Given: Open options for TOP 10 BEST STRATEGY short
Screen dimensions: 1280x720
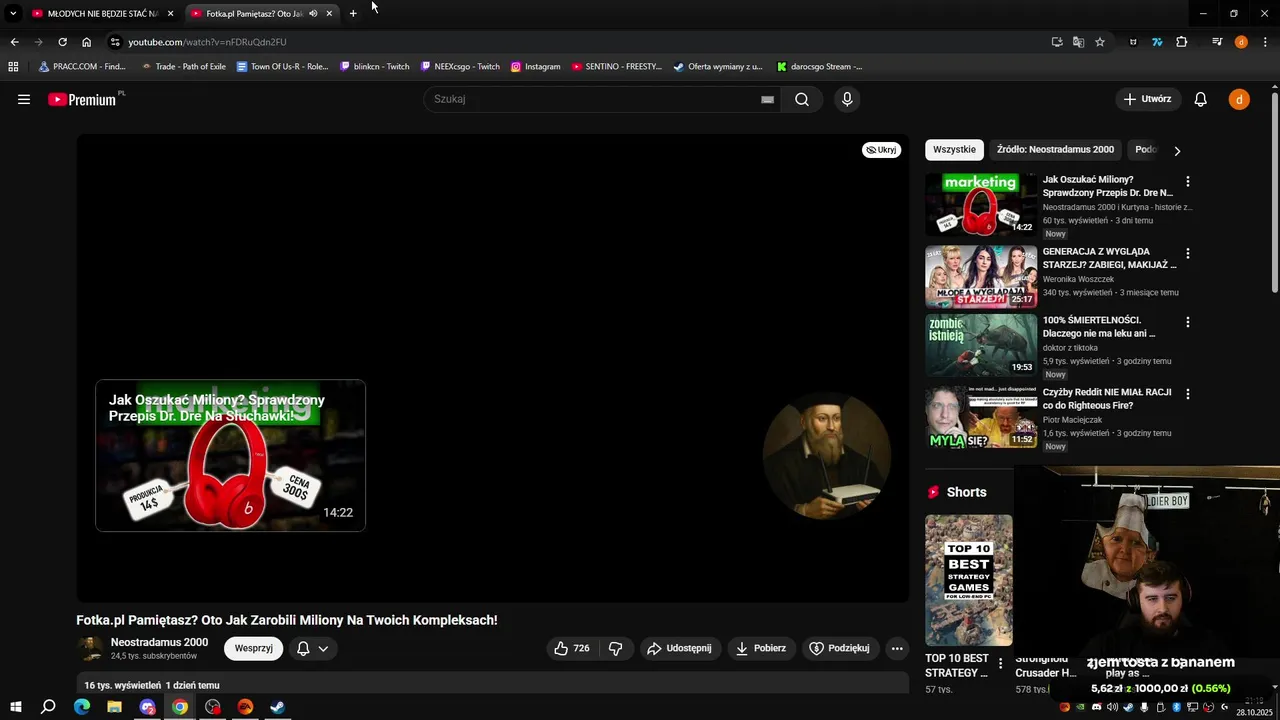Looking at the screenshot, I should click(1001, 663).
